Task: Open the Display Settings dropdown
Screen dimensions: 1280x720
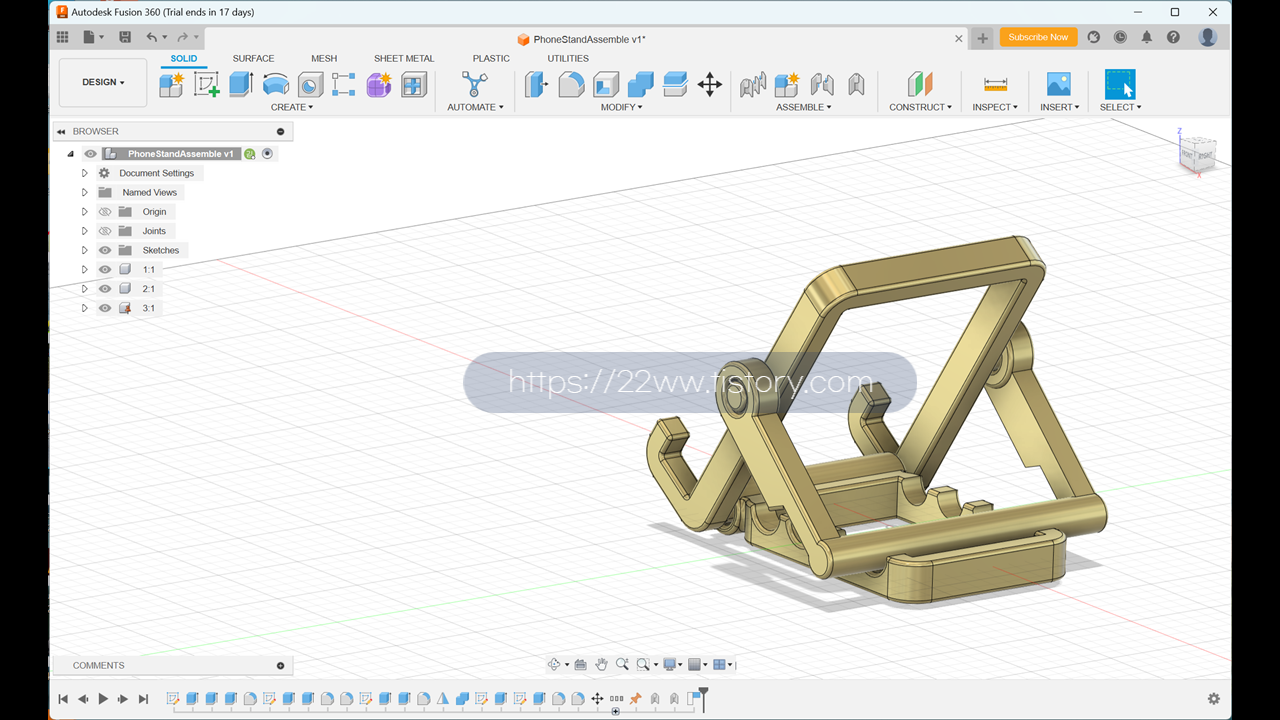Action: (672, 664)
